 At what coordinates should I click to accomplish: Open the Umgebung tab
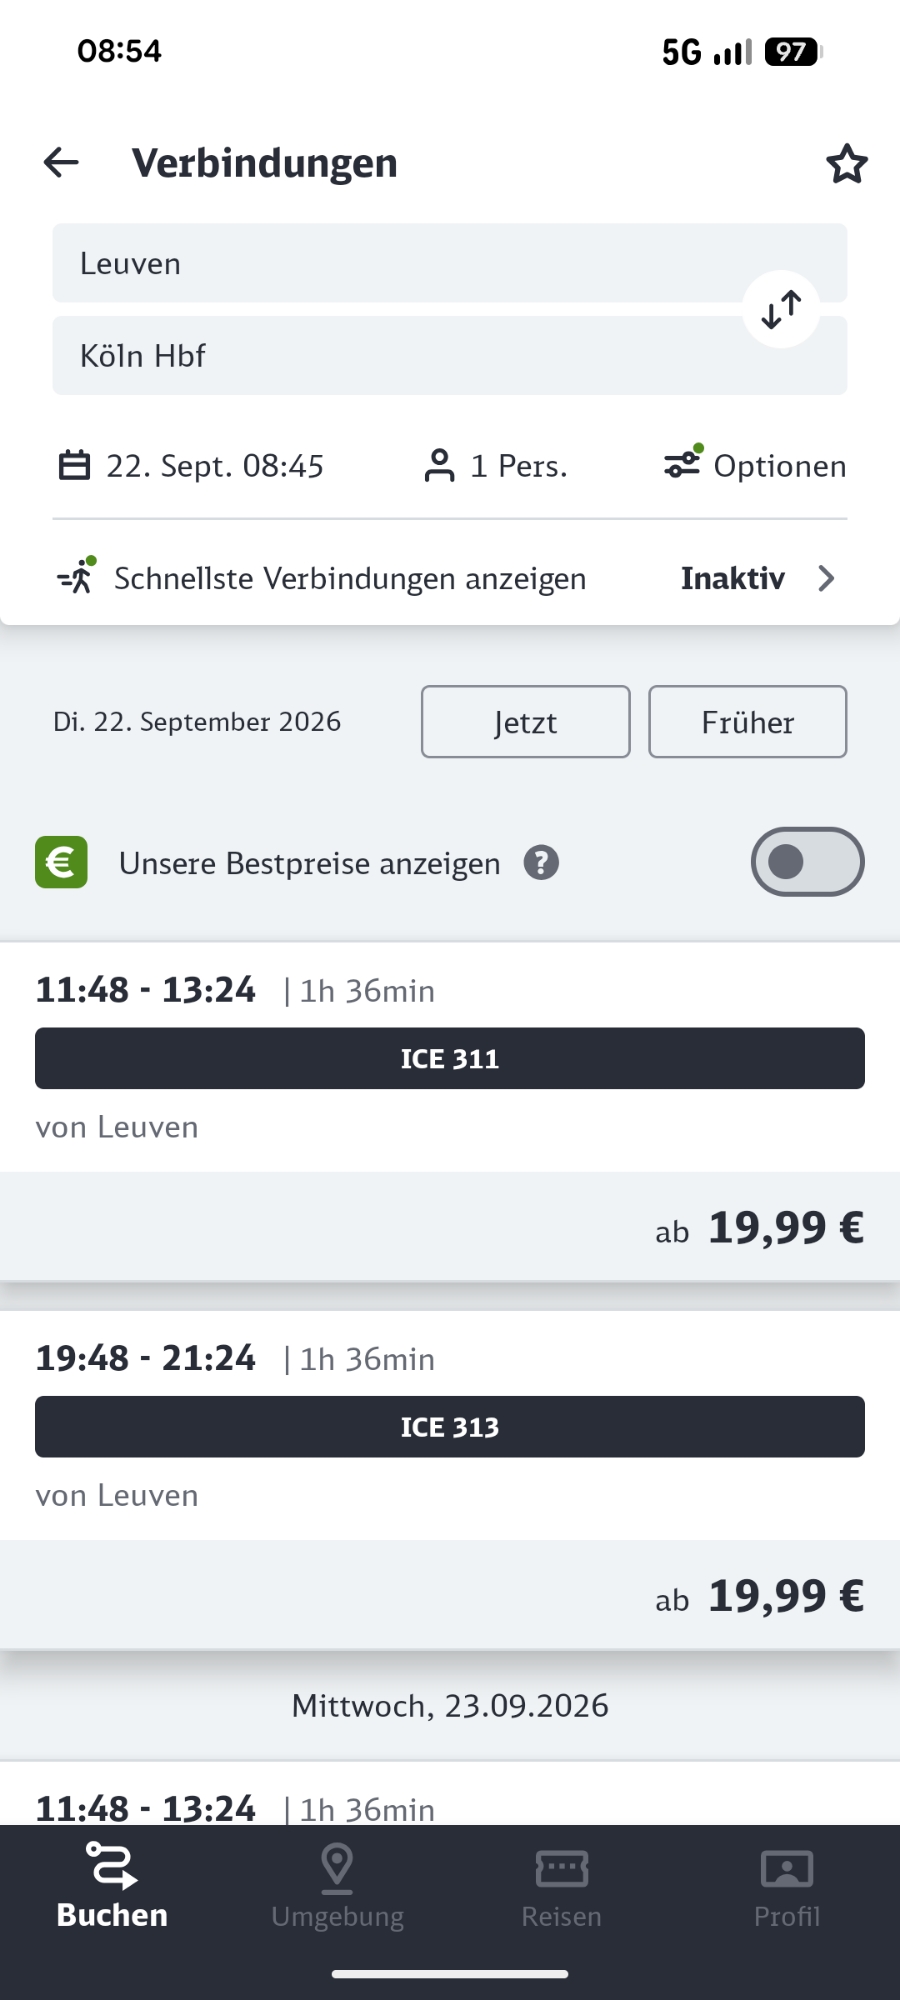(x=338, y=1886)
